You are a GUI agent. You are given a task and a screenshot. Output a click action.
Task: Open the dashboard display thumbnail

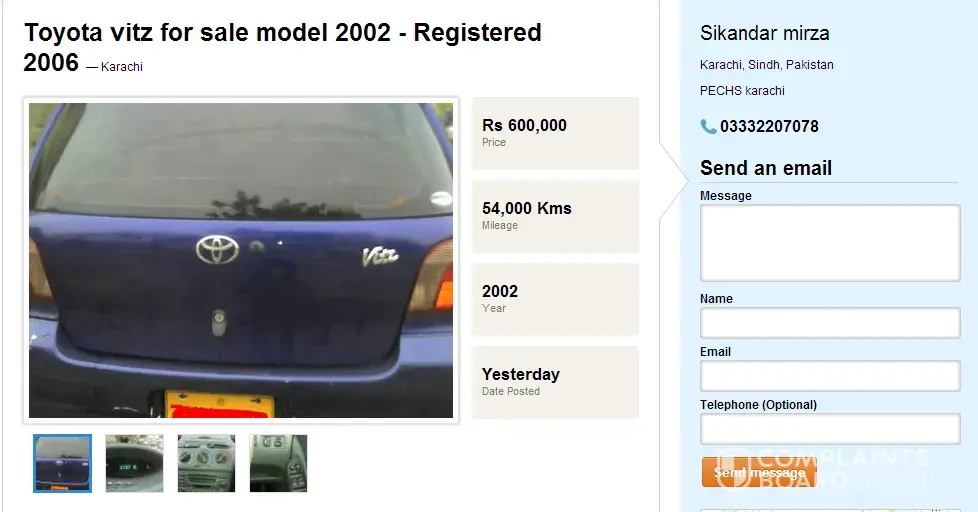pyautogui.click(x=135, y=463)
